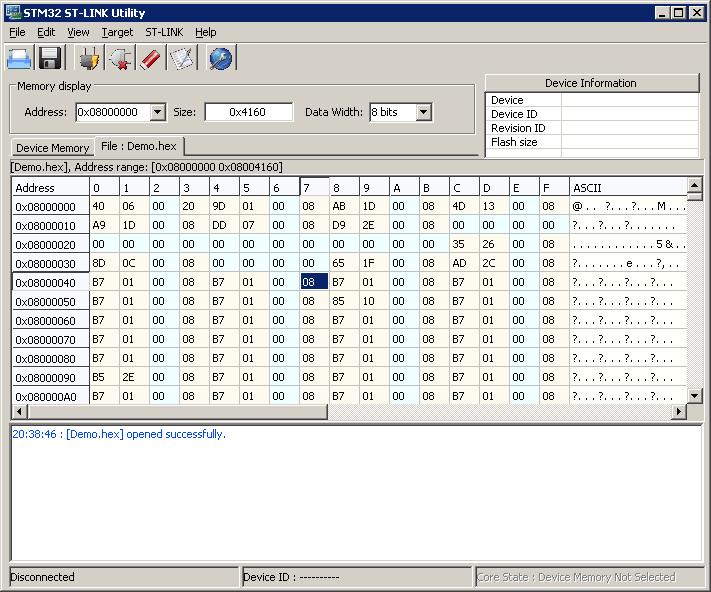
Task: Click the Device Information header button
Action: 592,83
